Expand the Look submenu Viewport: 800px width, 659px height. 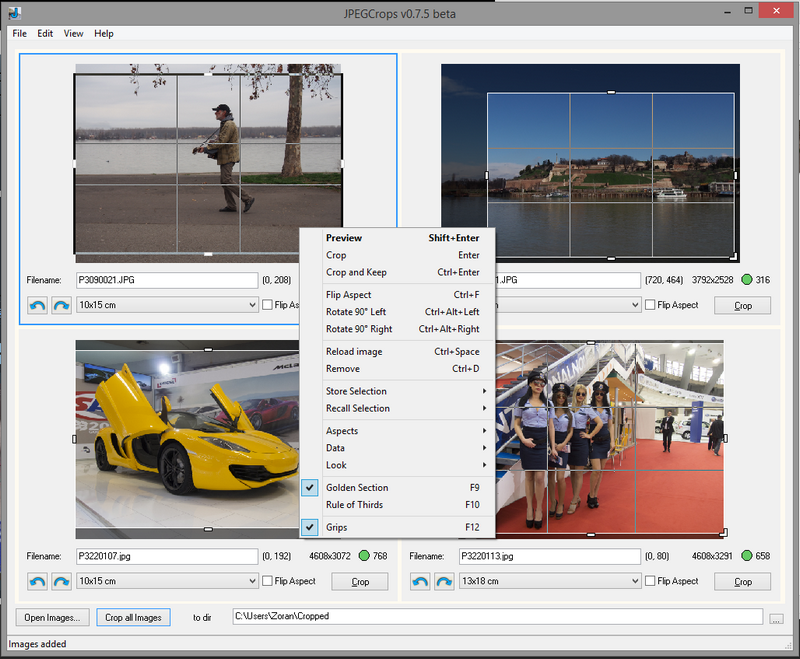[x=398, y=465]
